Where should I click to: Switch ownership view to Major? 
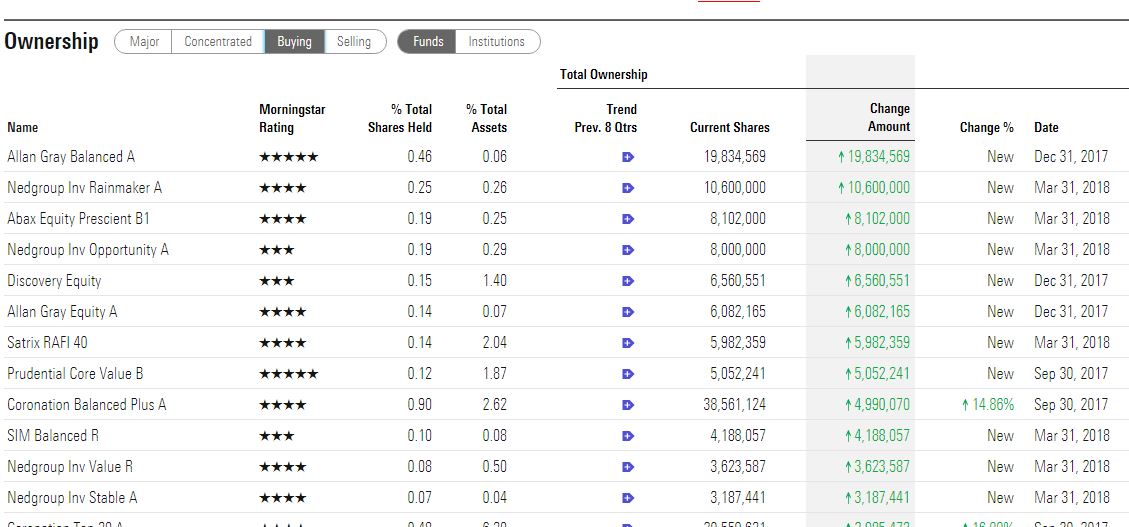(144, 42)
